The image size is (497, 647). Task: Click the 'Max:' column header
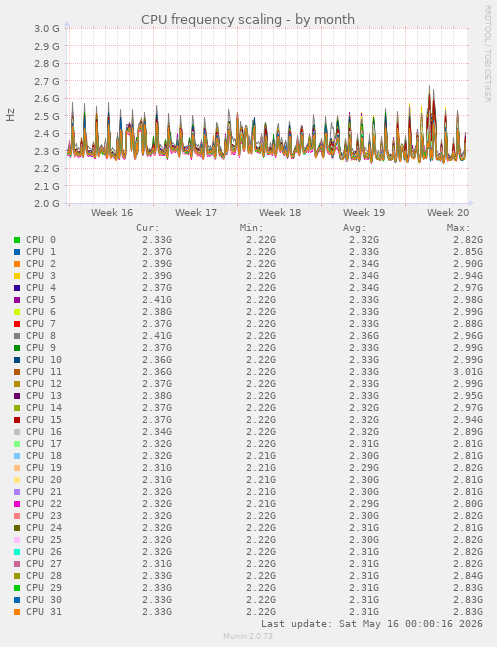click(458, 228)
